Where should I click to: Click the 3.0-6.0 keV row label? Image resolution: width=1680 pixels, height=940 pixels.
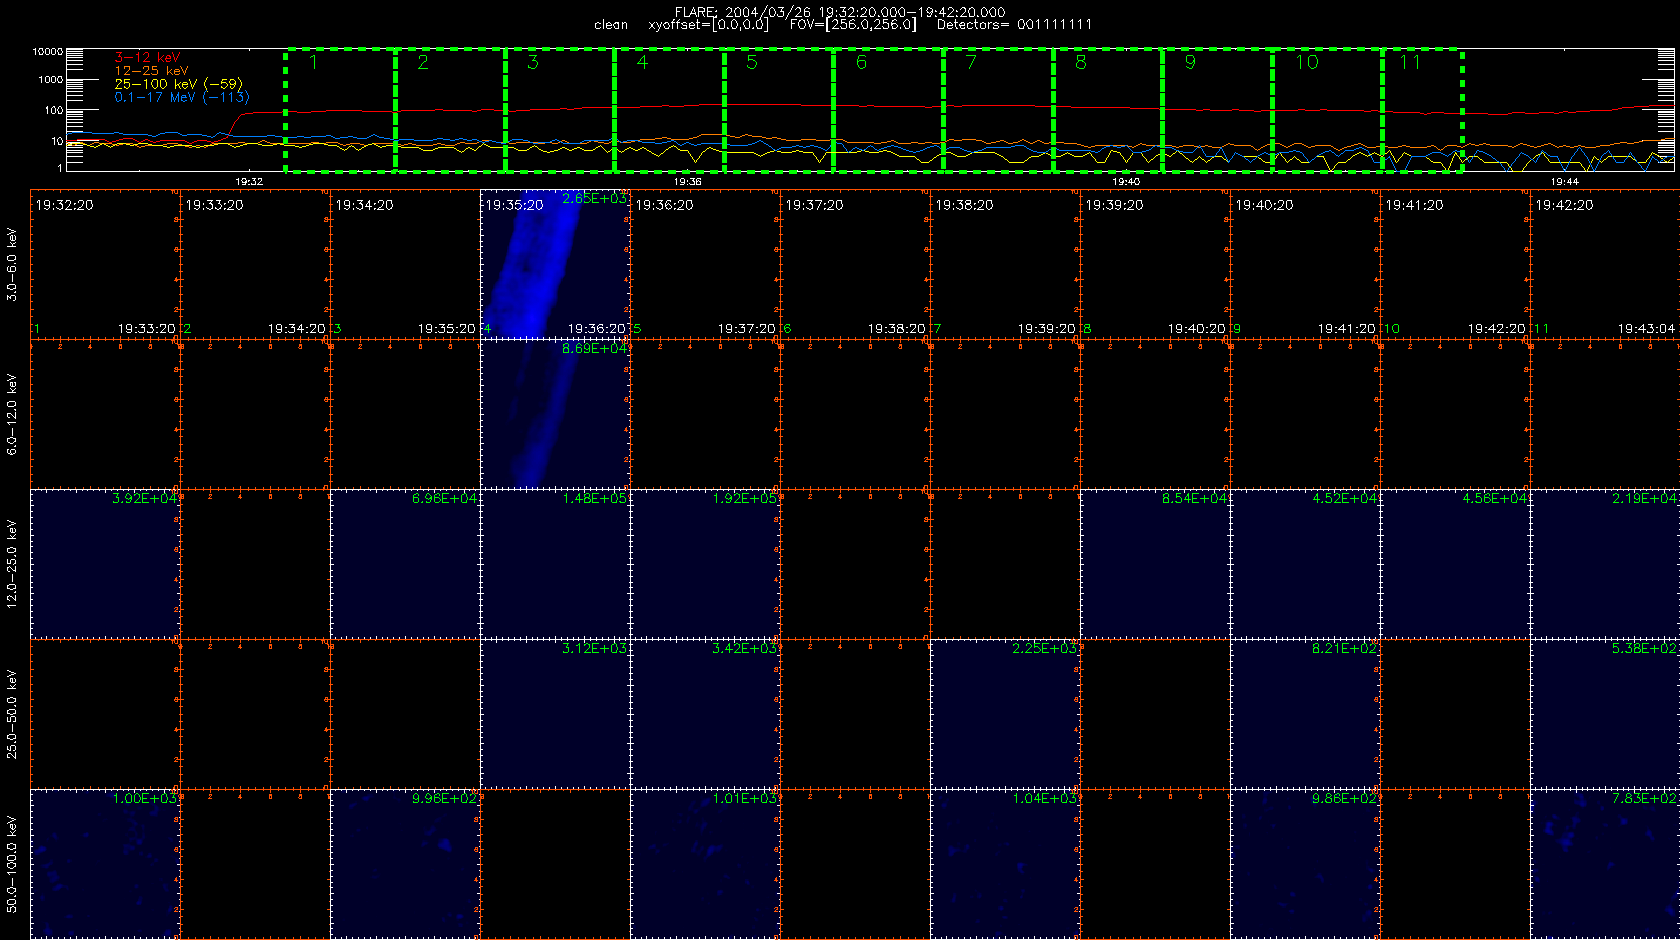(12, 264)
